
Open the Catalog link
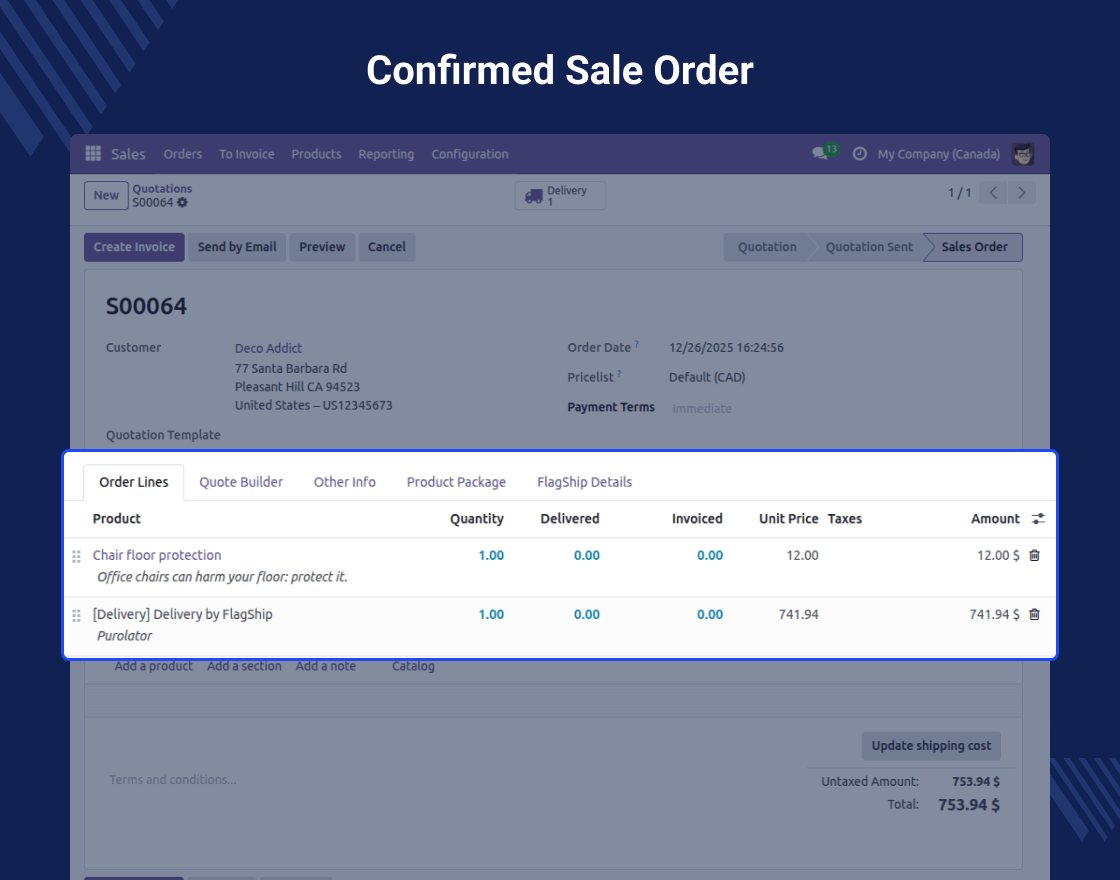(413, 666)
